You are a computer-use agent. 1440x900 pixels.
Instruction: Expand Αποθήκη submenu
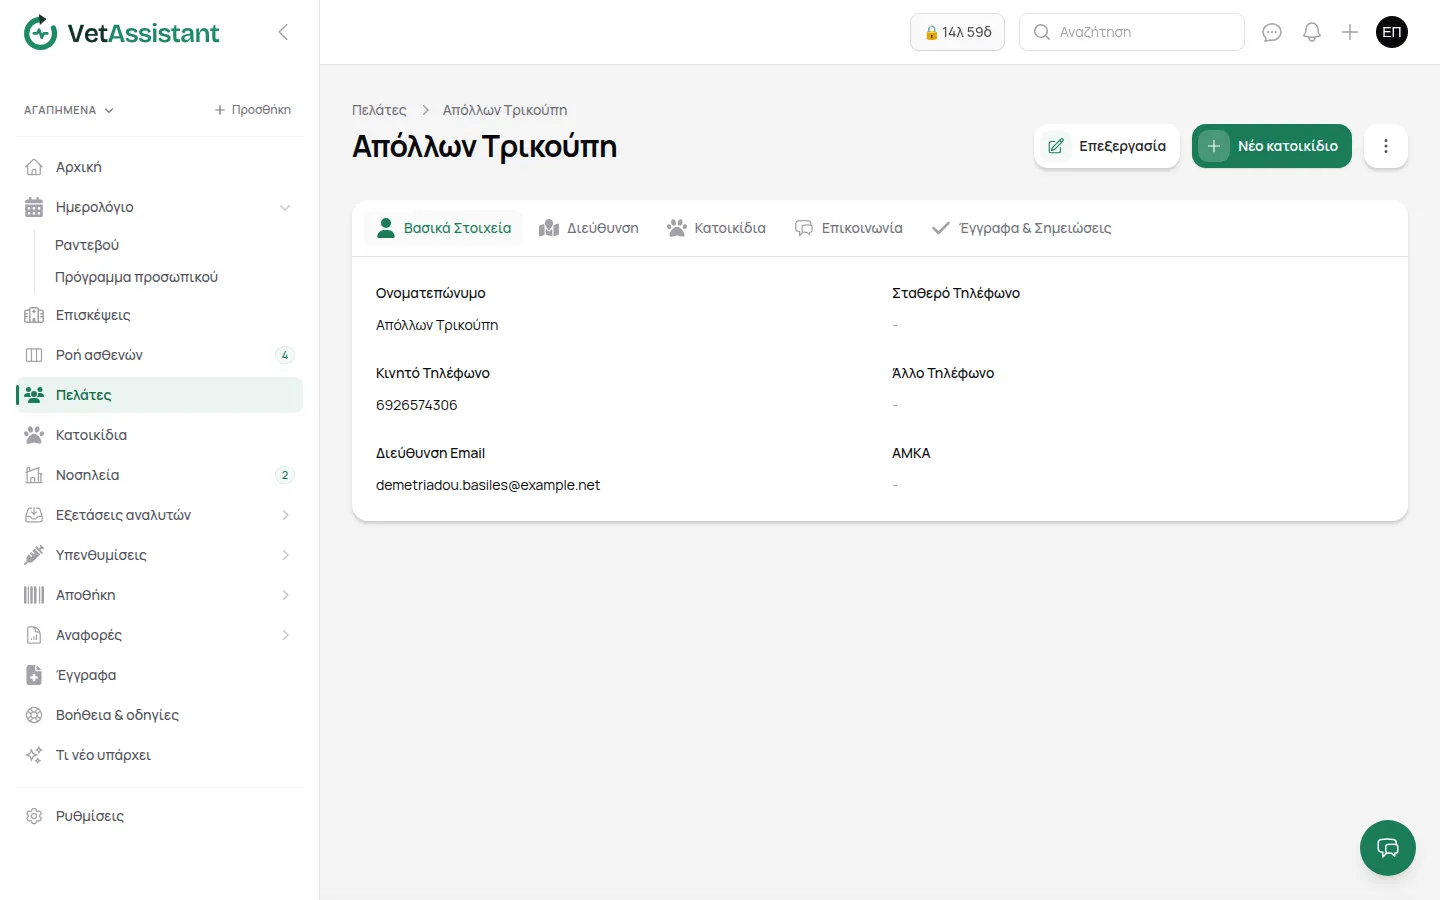(285, 595)
